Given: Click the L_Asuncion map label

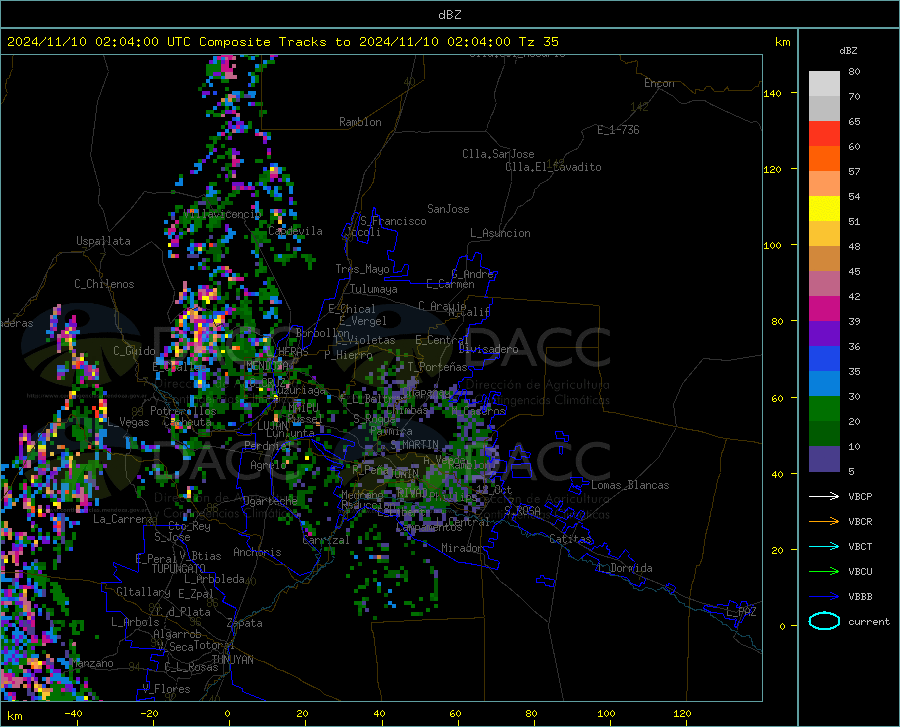Looking at the screenshot, I should pos(500,233).
